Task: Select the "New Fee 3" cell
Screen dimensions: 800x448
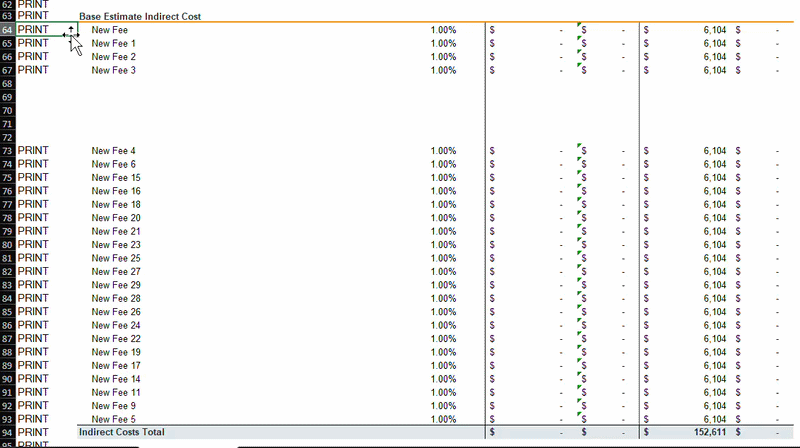Action: (113, 70)
